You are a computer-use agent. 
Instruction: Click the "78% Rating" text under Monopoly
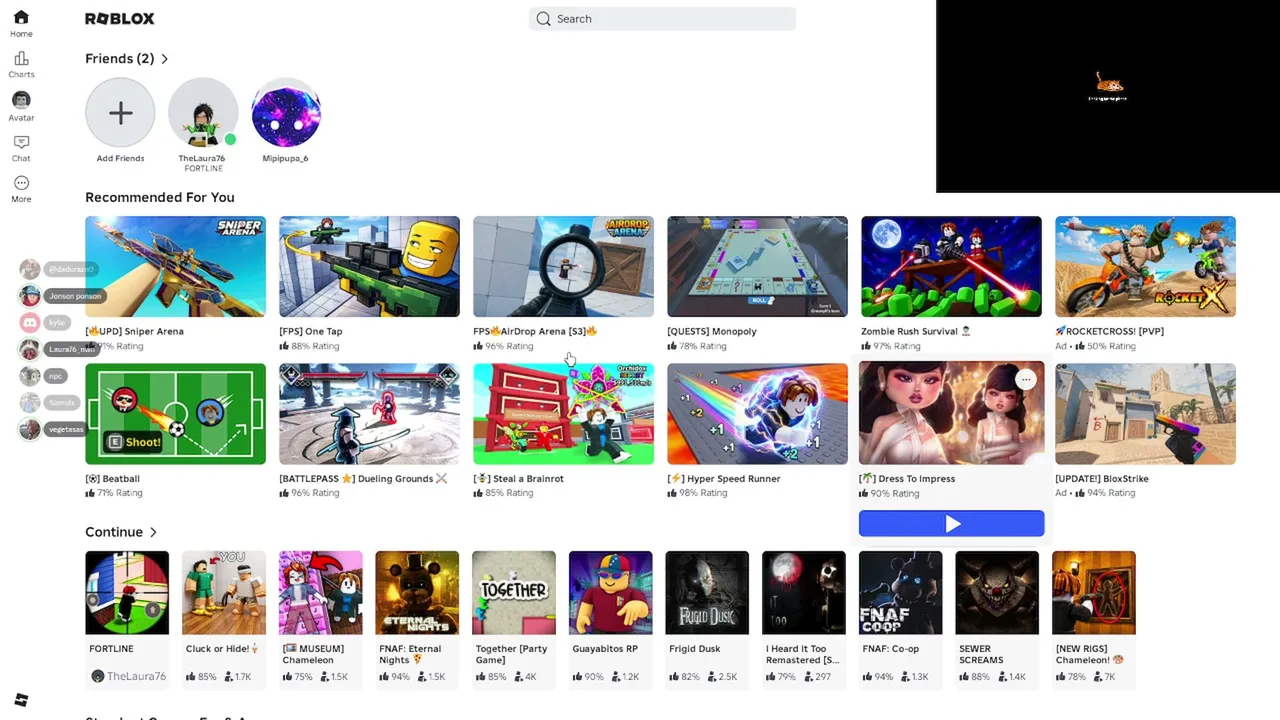(x=702, y=346)
